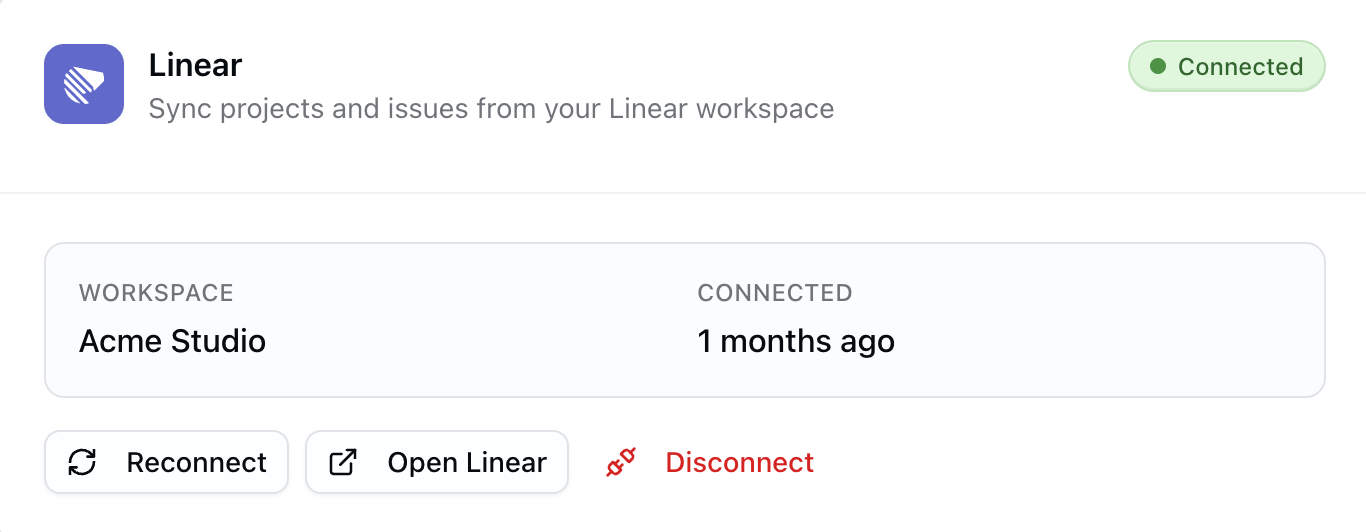Screen dimensions: 1366x532
Task: Select the Linear integration title
Action: (196, 66)
